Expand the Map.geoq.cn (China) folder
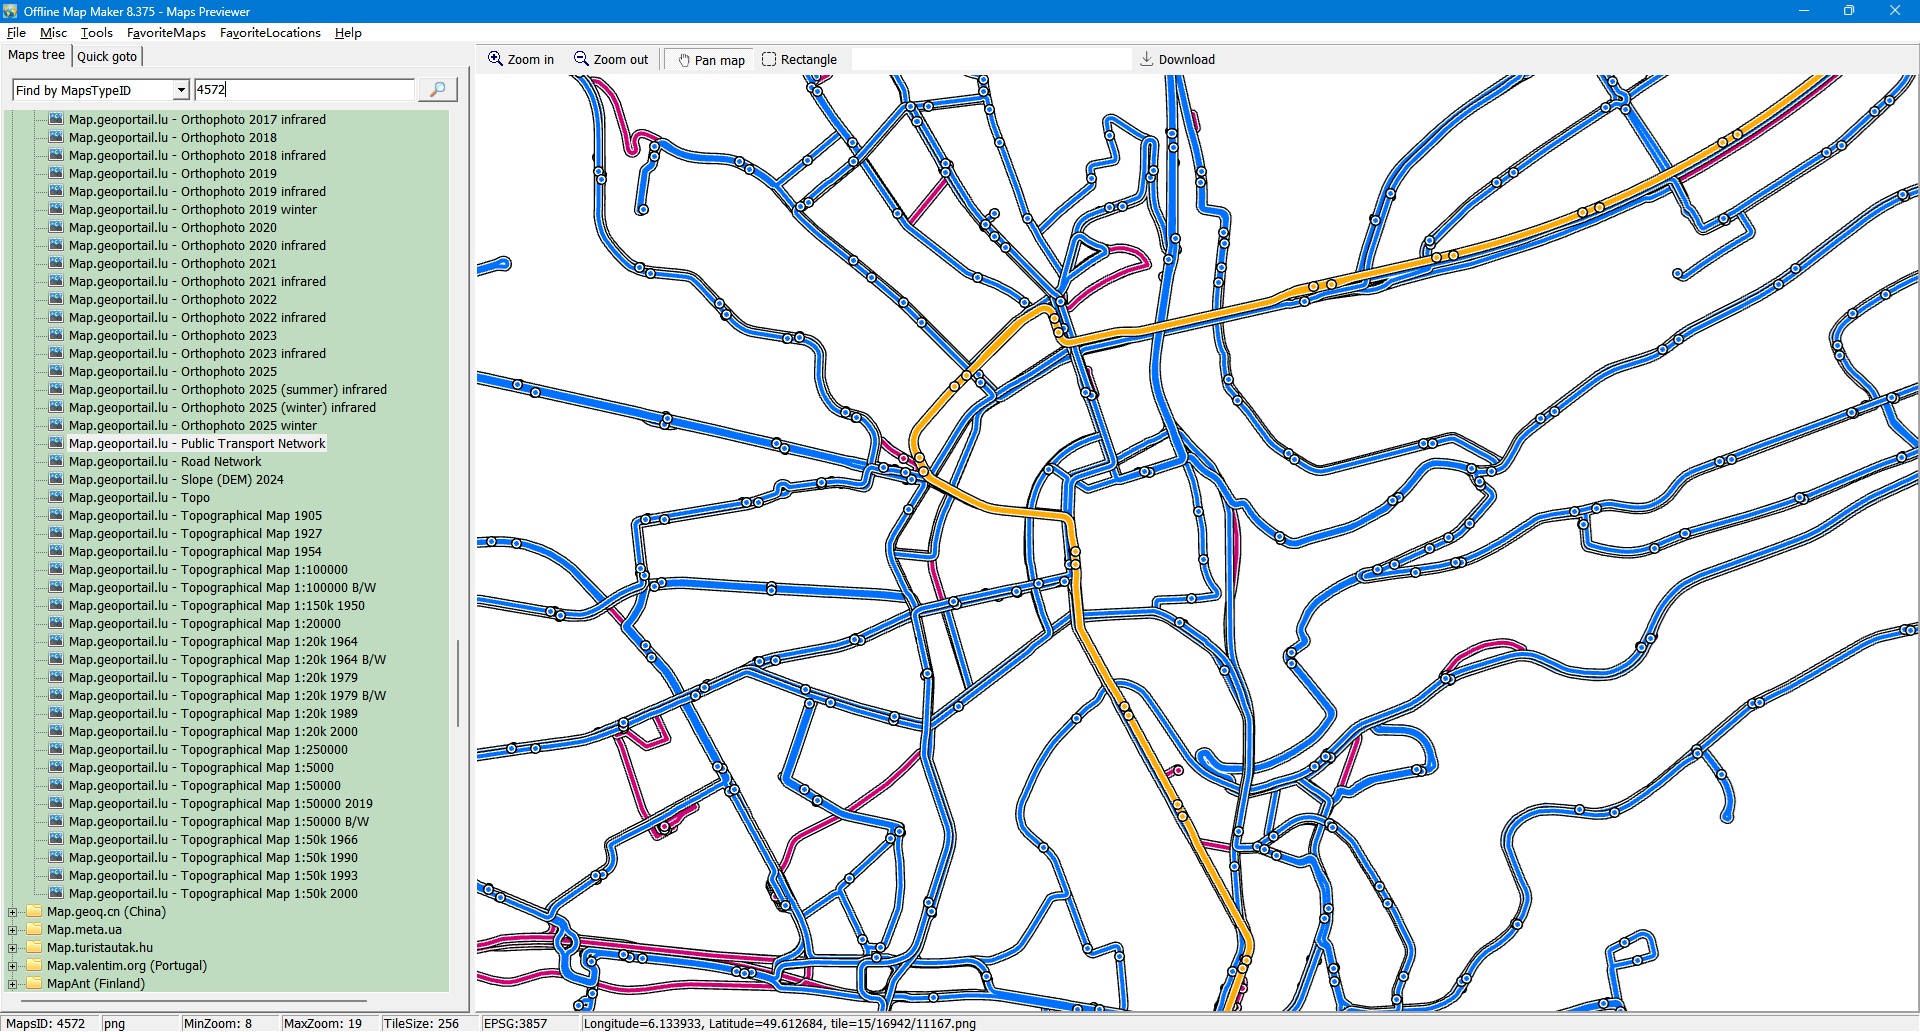This screenshot has width=1920, height=1032. click(13, 912)
